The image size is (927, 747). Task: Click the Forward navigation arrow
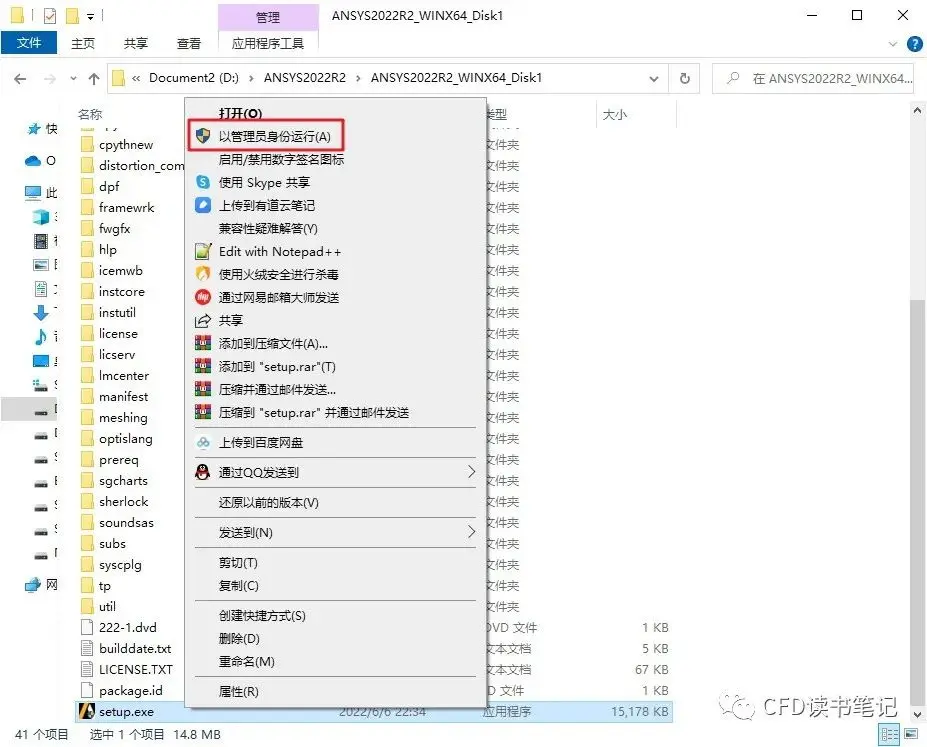click(50, 79)
